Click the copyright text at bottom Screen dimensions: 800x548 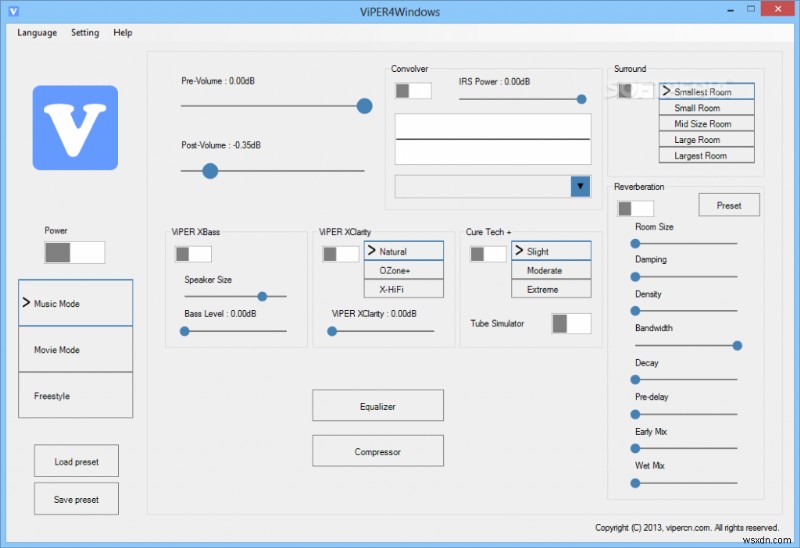click(687, 527)
